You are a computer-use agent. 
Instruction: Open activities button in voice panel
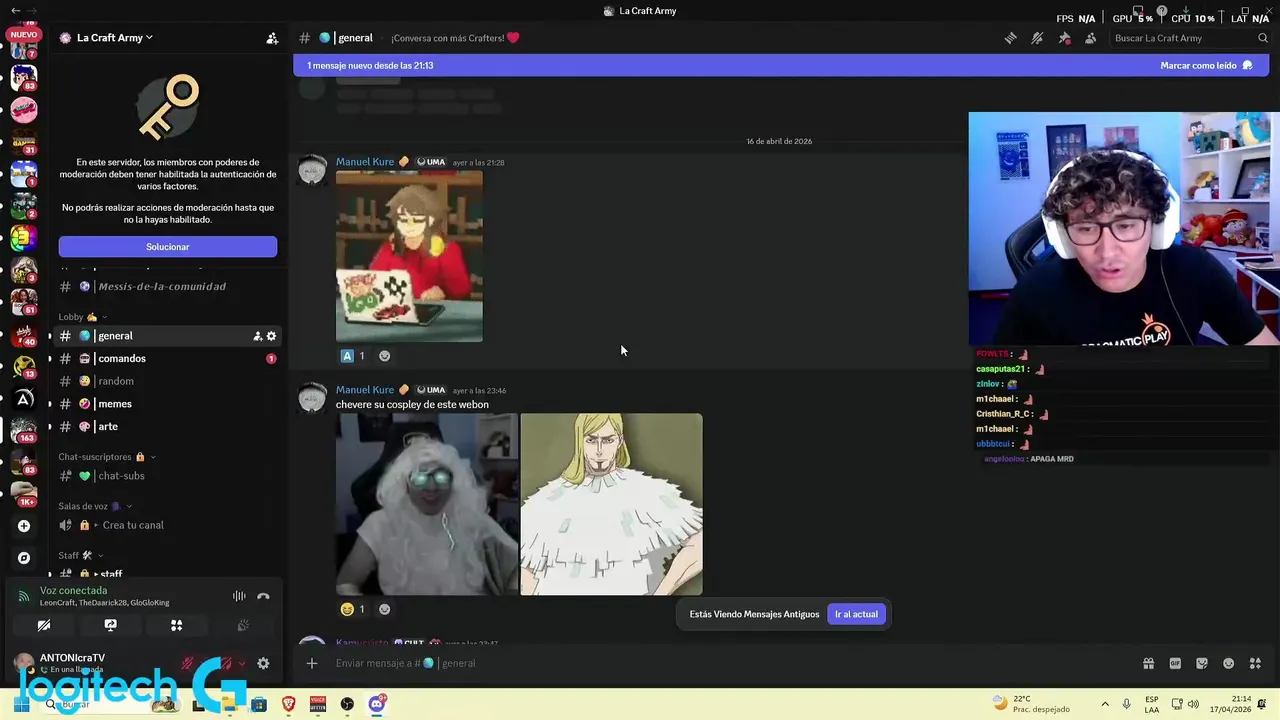[176, 625]
